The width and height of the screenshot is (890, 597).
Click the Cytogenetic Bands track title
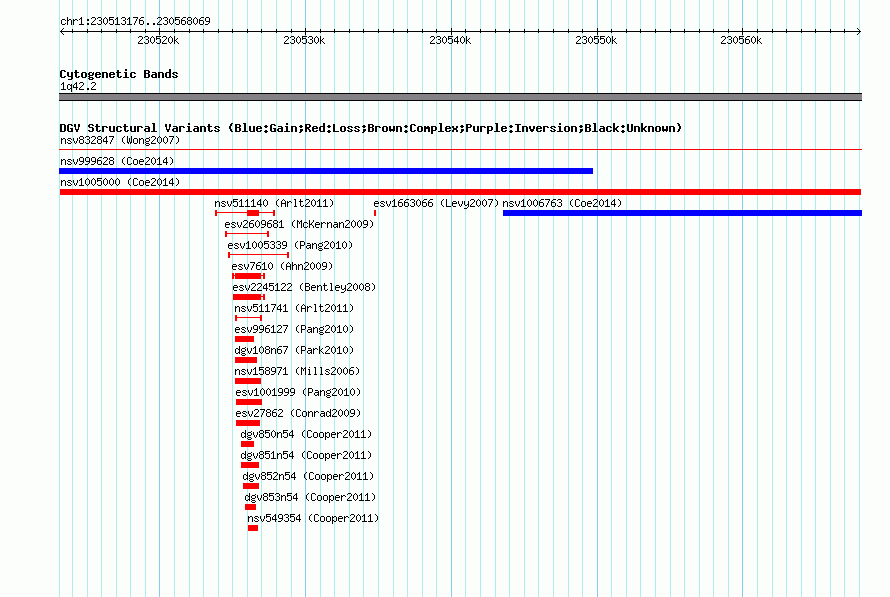(119, 74)
